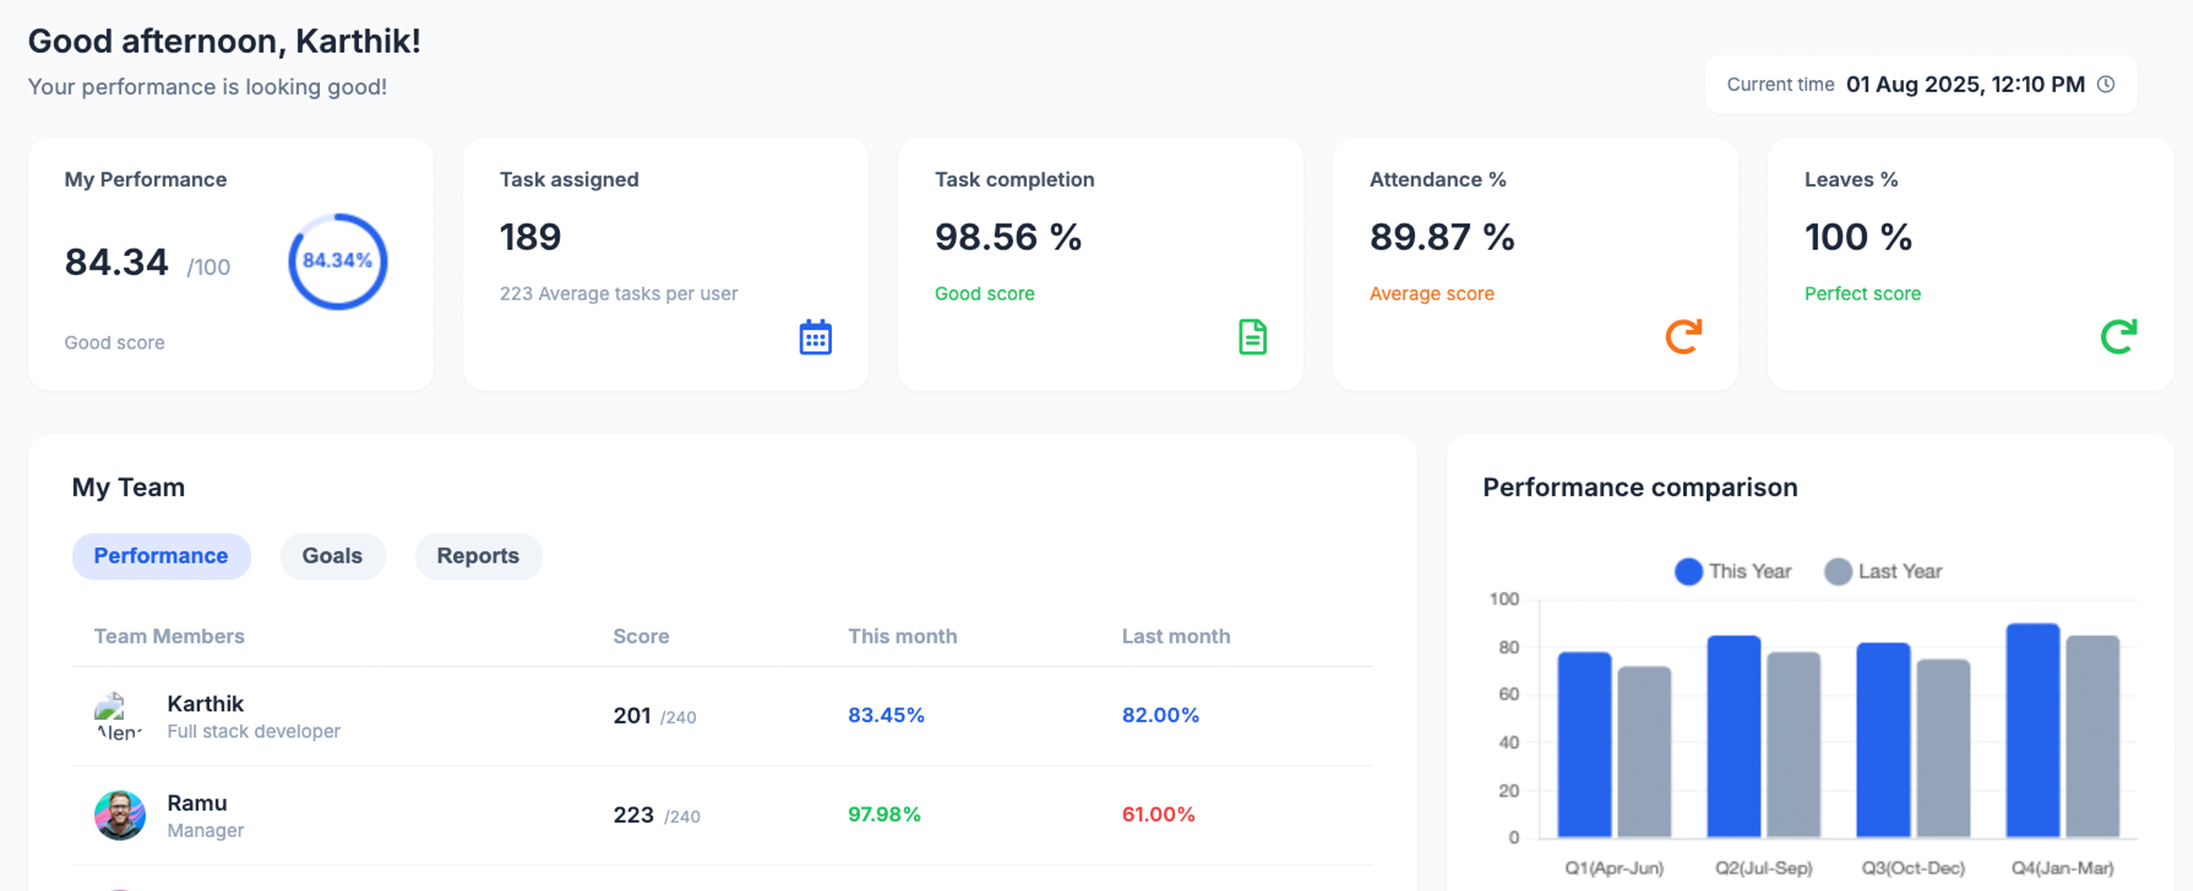Click Ramu's score 223
The width and height of the screenshot is (2193, 891).
point(633,814)
